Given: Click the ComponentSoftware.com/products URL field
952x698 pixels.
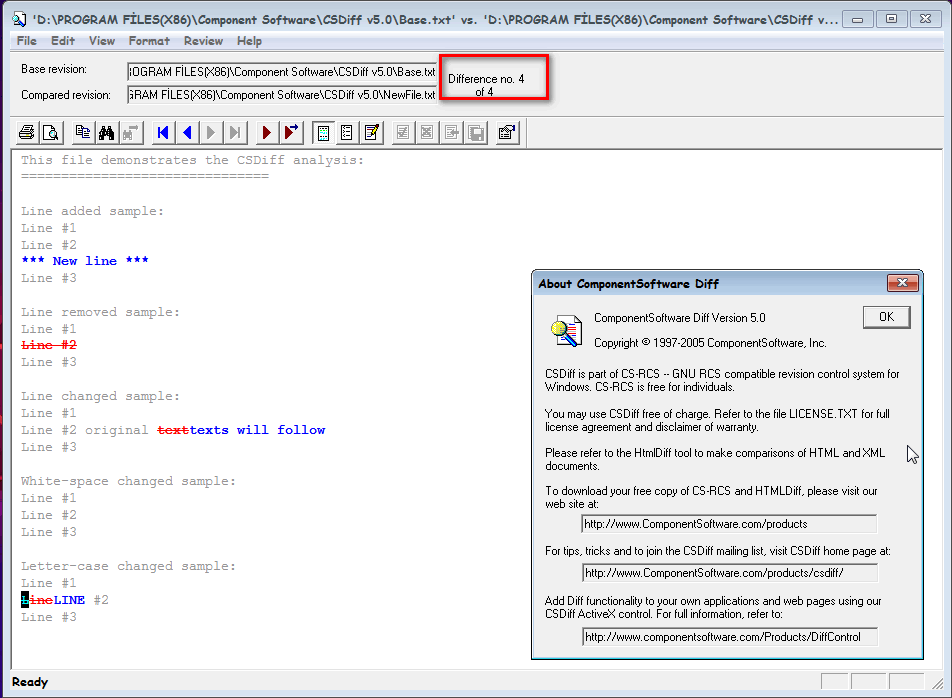Looking at the screenshot, I should [729, 524].
